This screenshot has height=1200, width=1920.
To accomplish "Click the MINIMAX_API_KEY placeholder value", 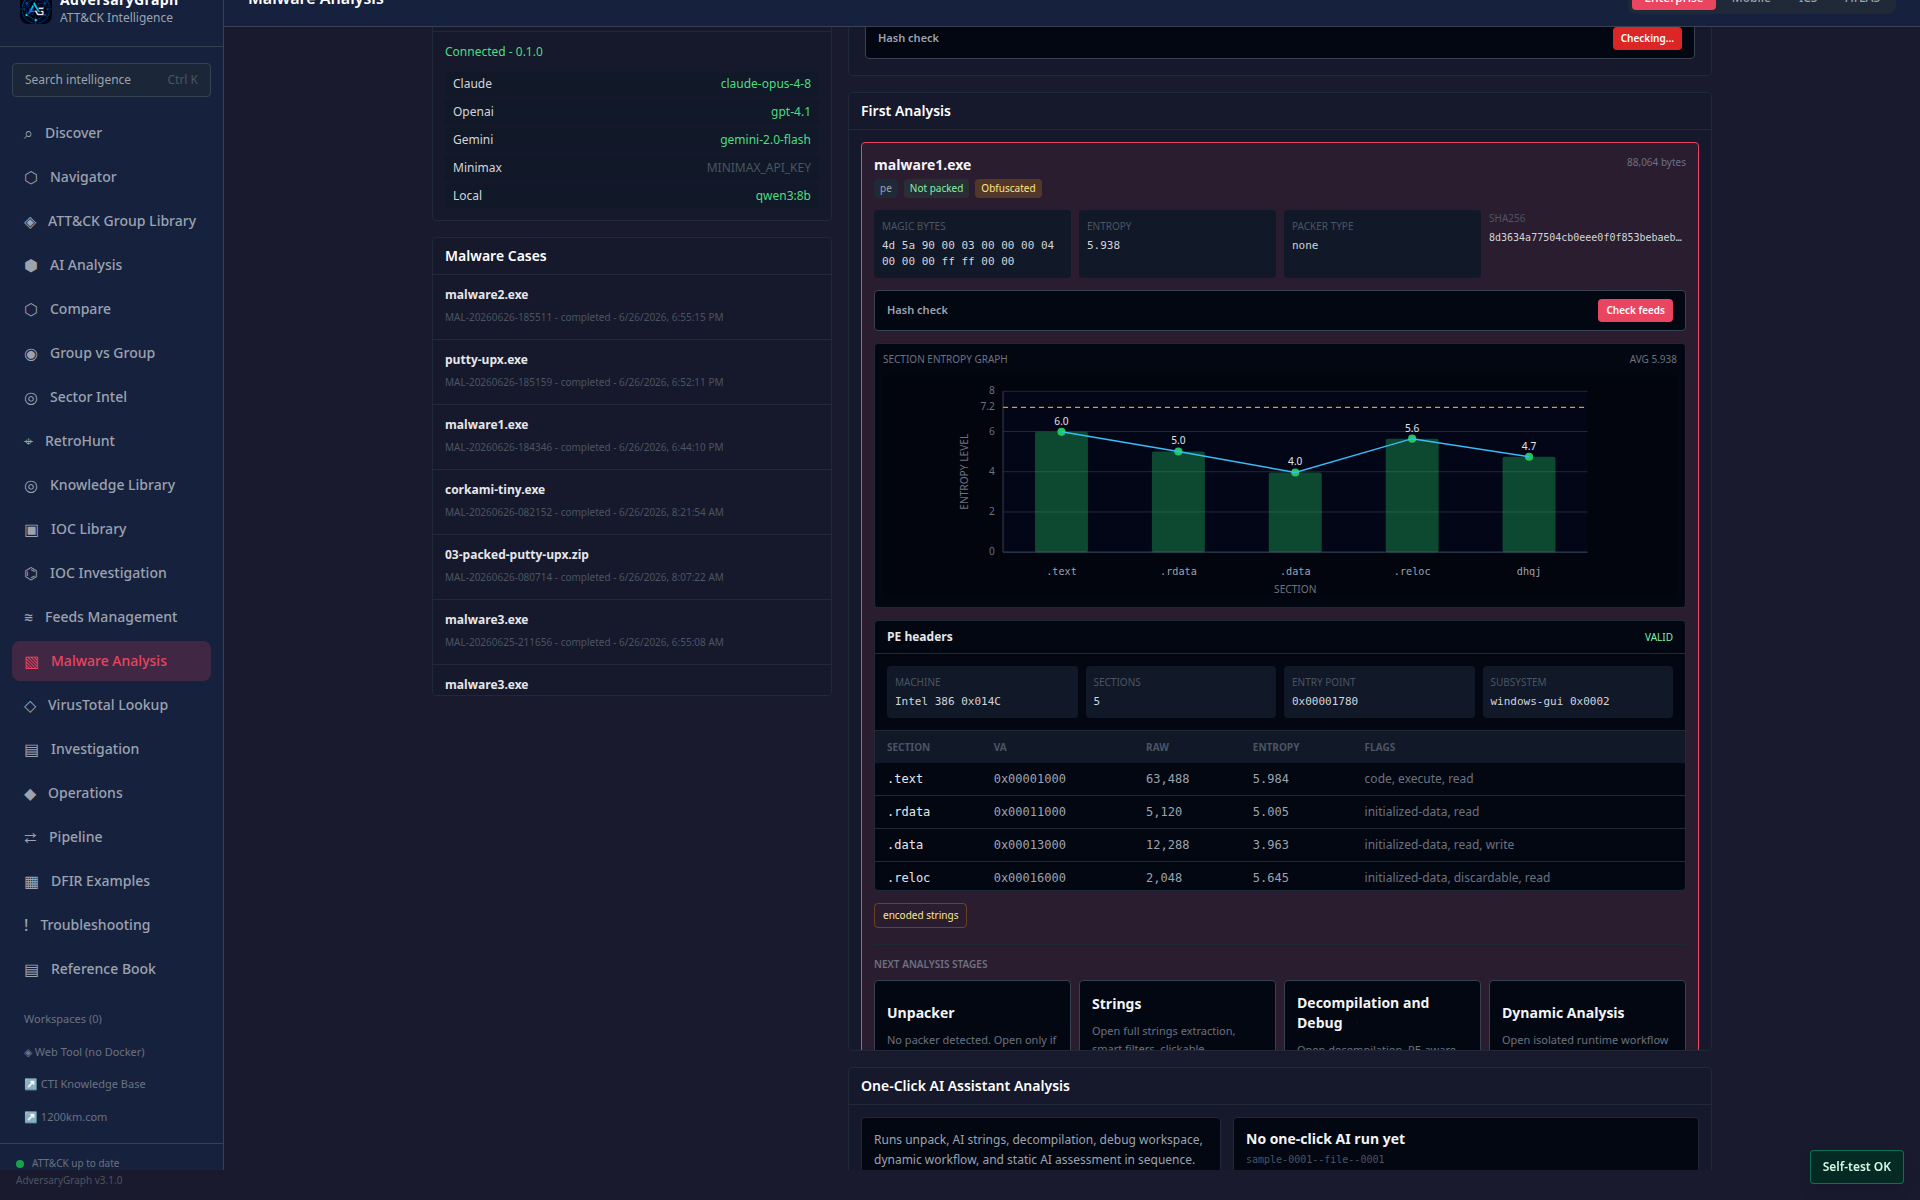I will coord(759,168).
